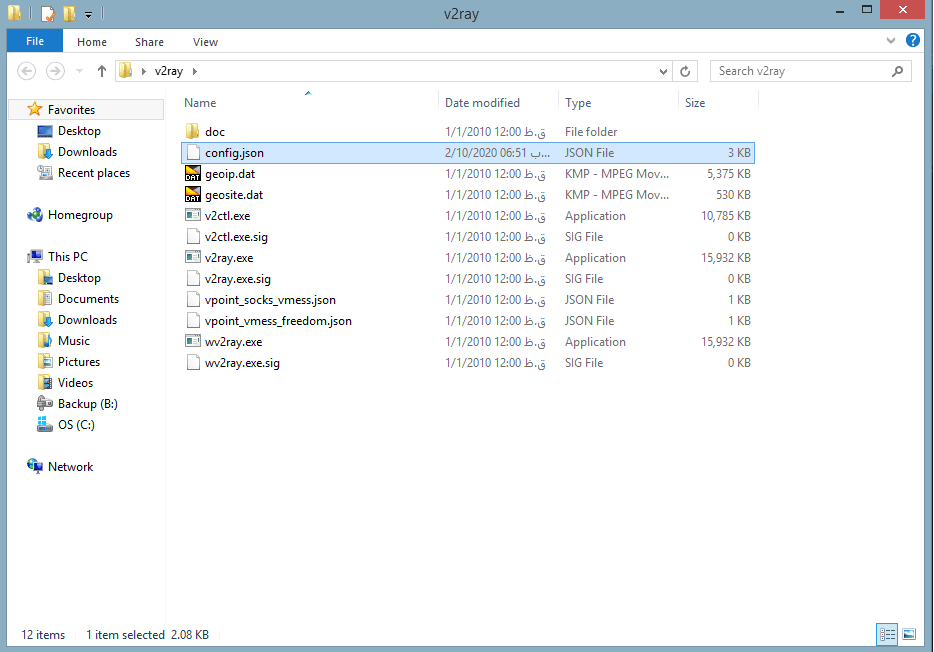Open the recent locations dropdown arrow

click(80, 71)
